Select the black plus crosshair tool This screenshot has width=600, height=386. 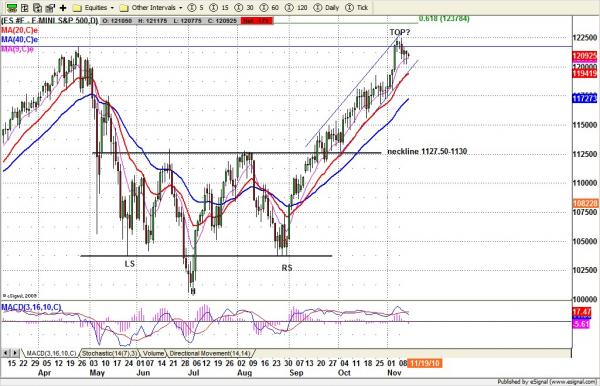click(x=63, y=8)
